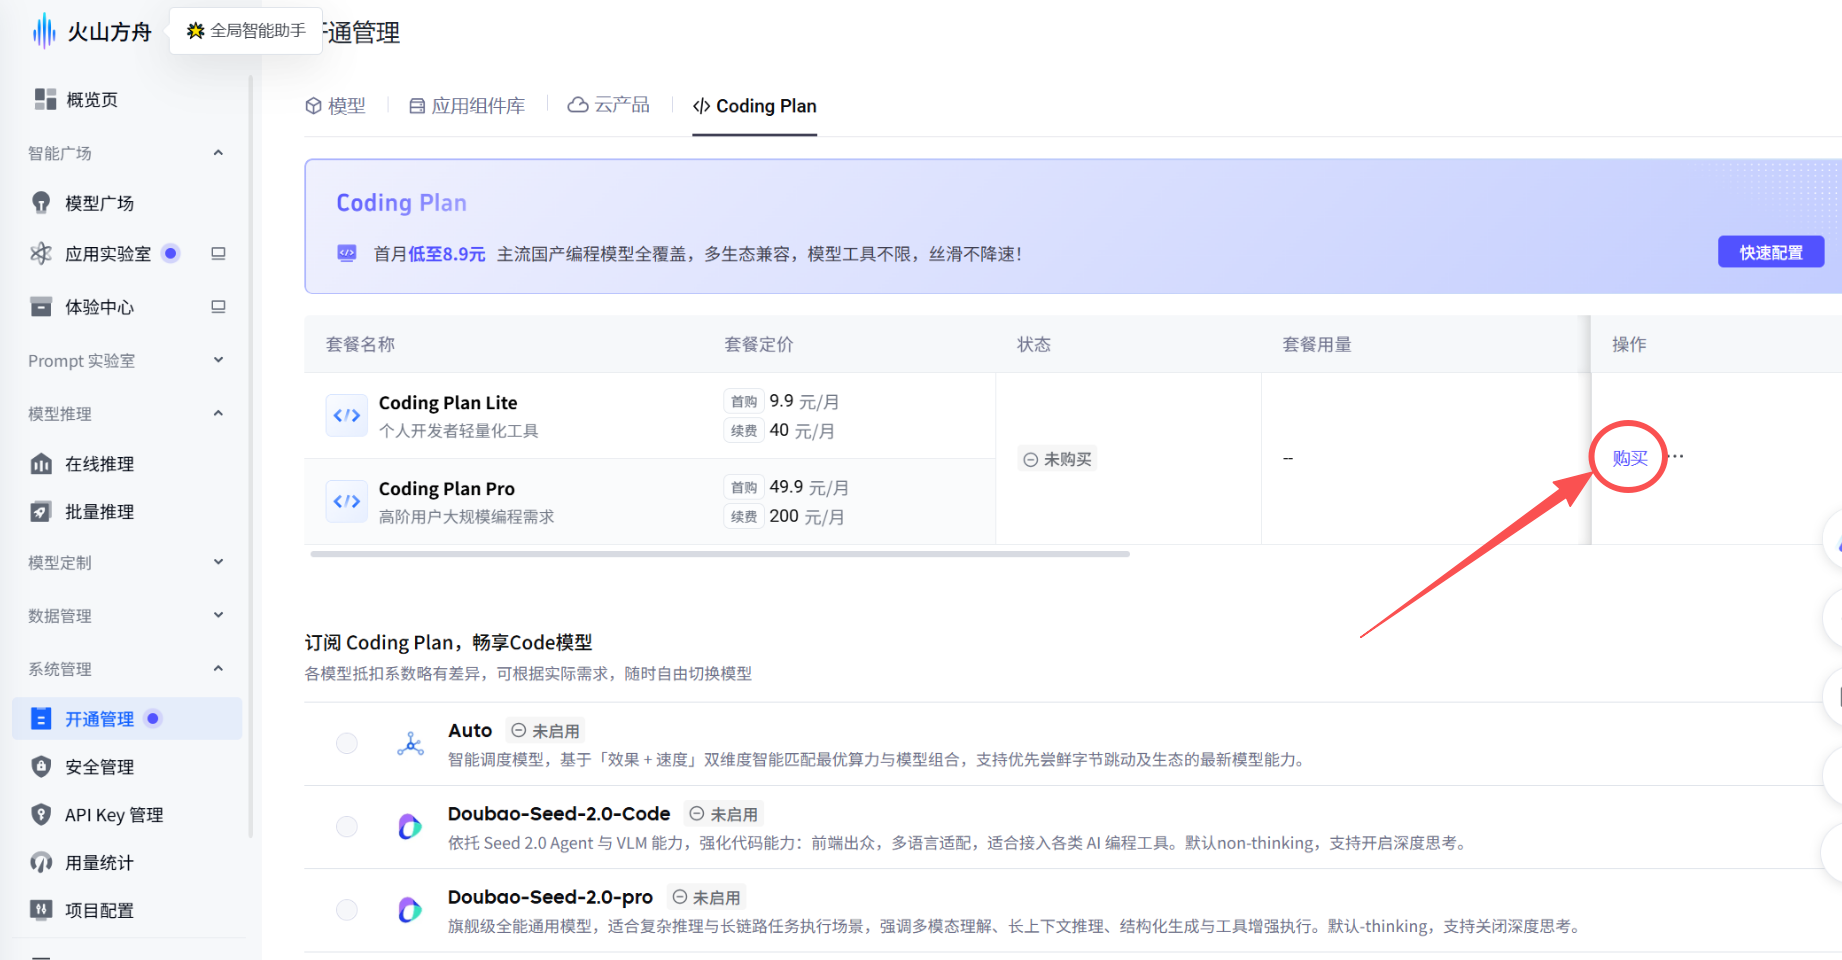
Task: Select the Doubao-Seed-2.0-pro model
Action: pos(347,910)
